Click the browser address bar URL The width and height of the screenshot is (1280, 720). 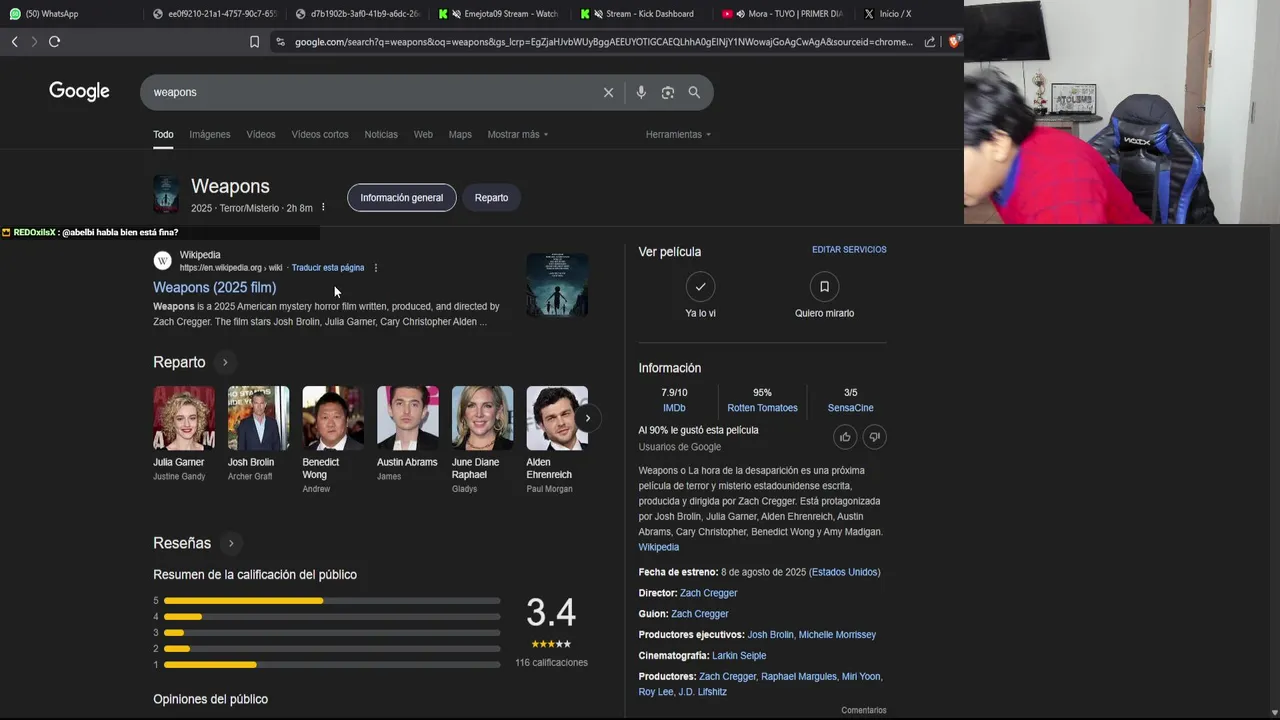pyautogui.click(x=603, y=42)
